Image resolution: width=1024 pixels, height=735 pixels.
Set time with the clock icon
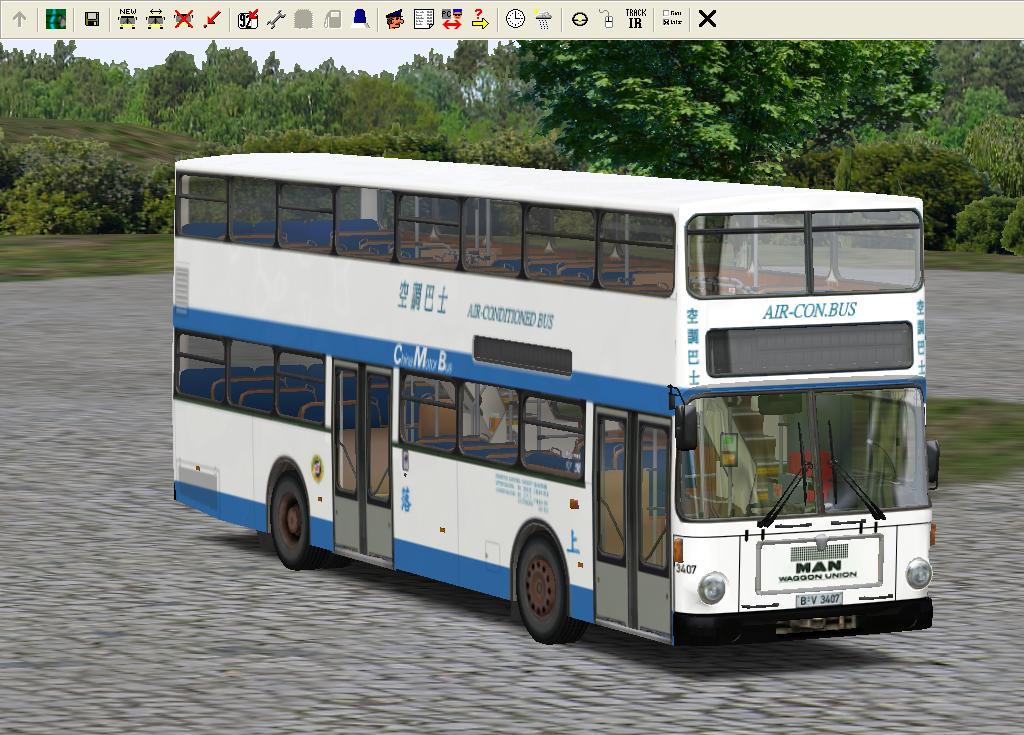(515, 19)
